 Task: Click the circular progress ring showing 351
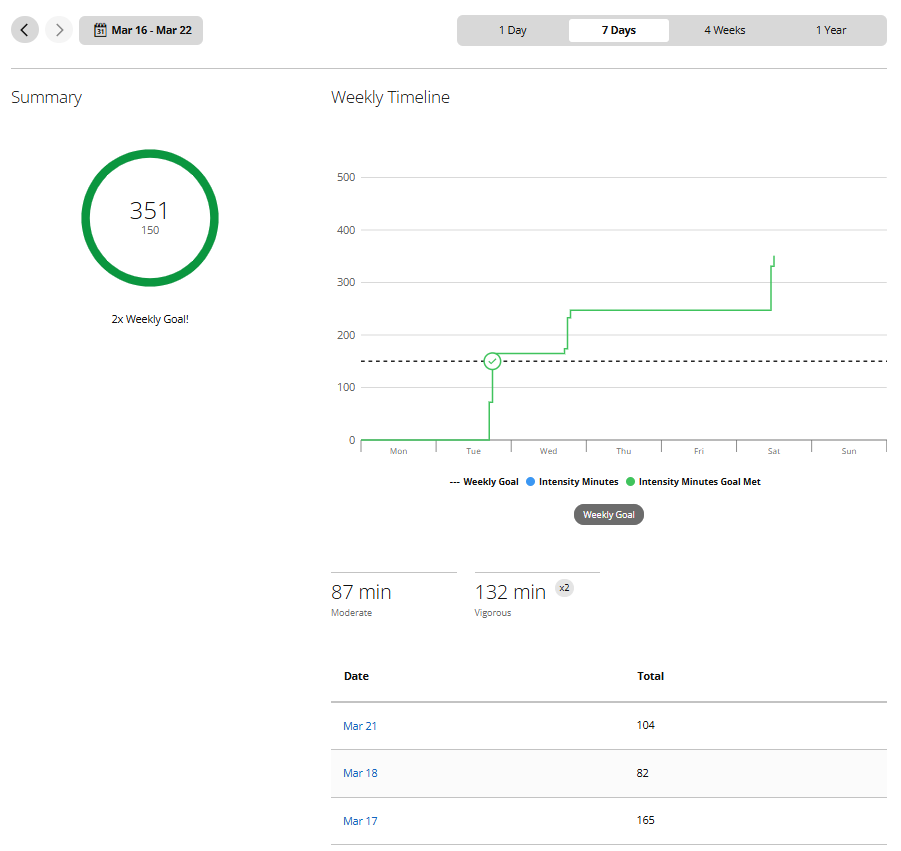[150, 218]
